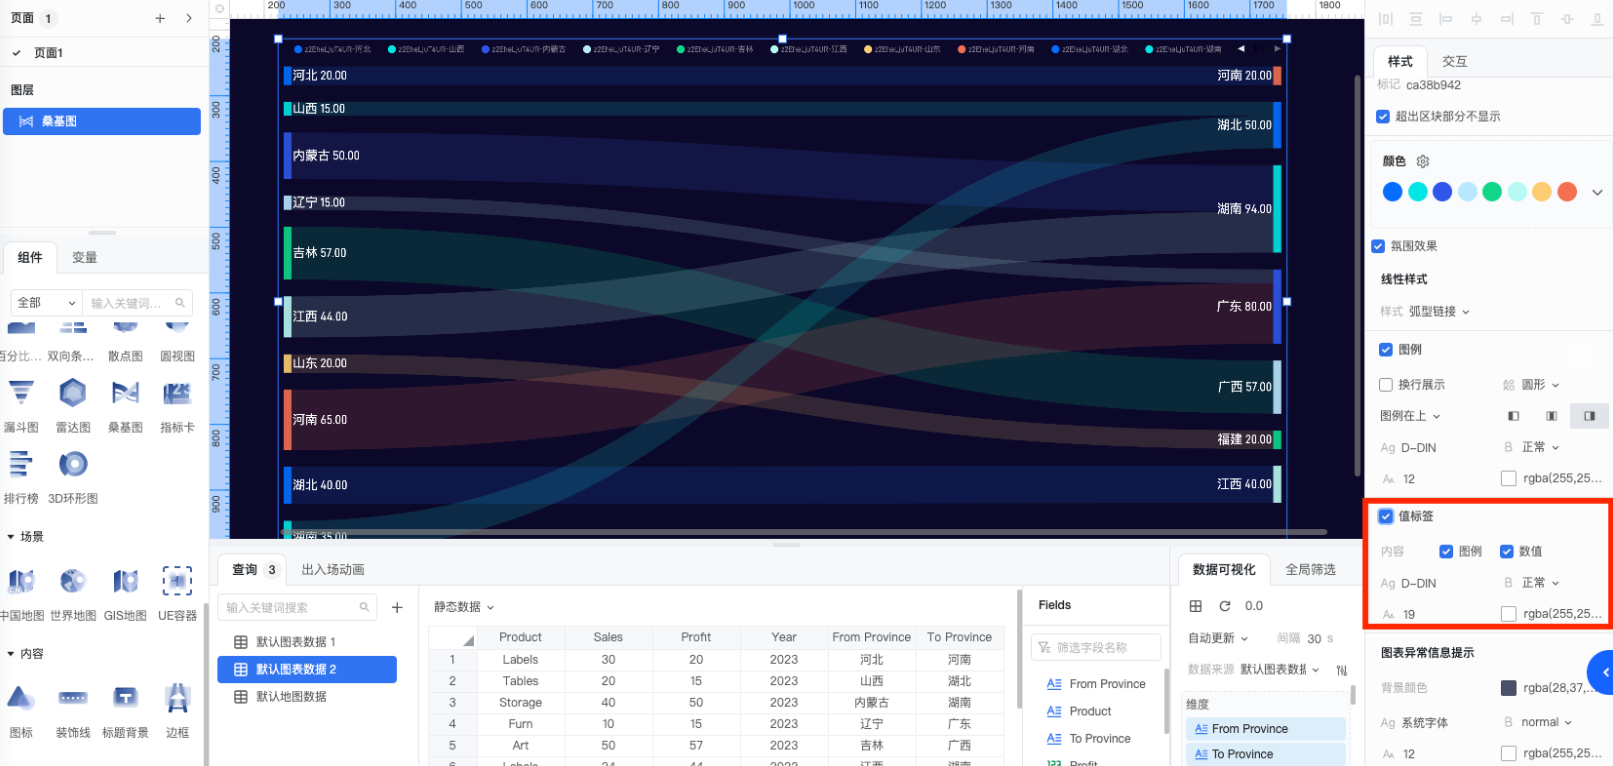Expand the blue side panel arrow button
Image resolution: width=1613 pixels, height=766 pixels.
tap(1601, 673)
